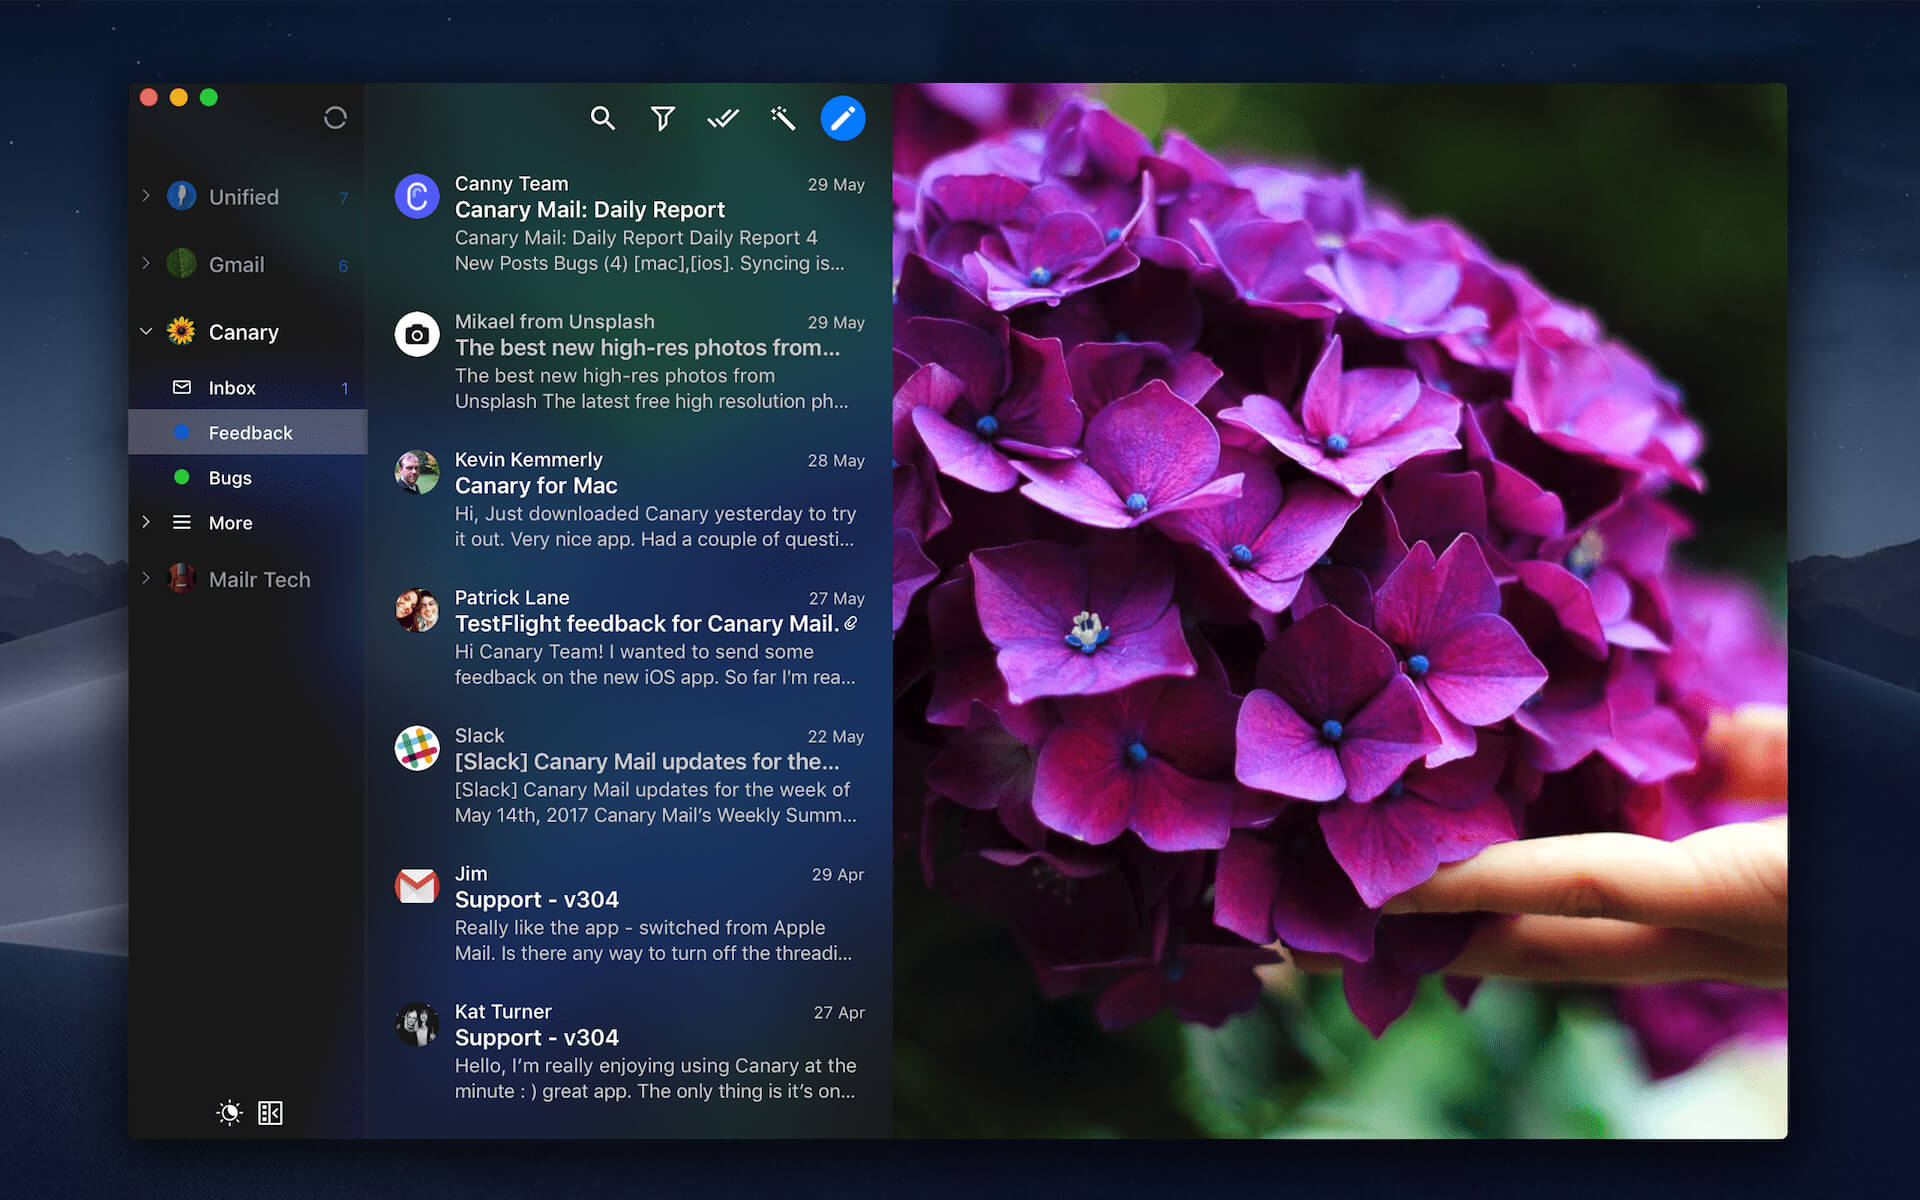Expand the More folders chevron

click(146, 522)
